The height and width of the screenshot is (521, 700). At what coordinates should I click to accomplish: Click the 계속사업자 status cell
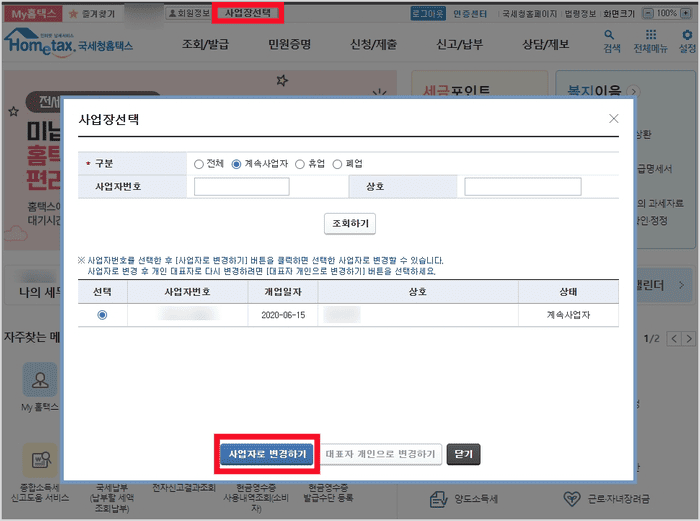click(x=568, y=315)
